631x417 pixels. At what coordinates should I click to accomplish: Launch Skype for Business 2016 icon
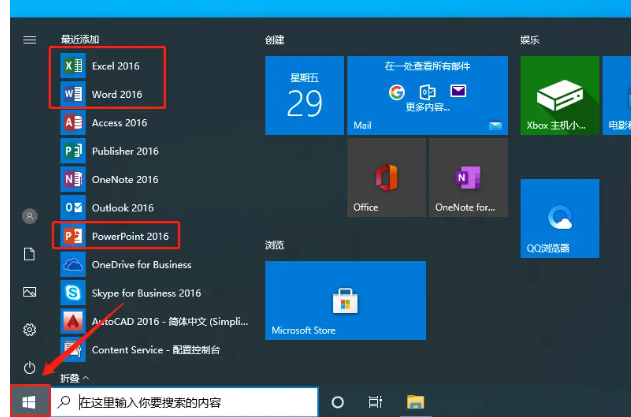click(73, 293)
